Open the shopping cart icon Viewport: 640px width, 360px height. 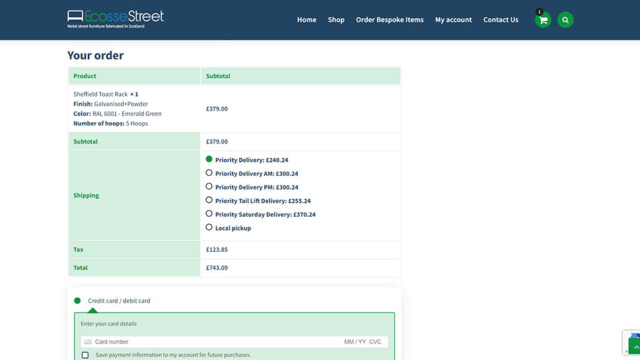(x=543, y=20)
